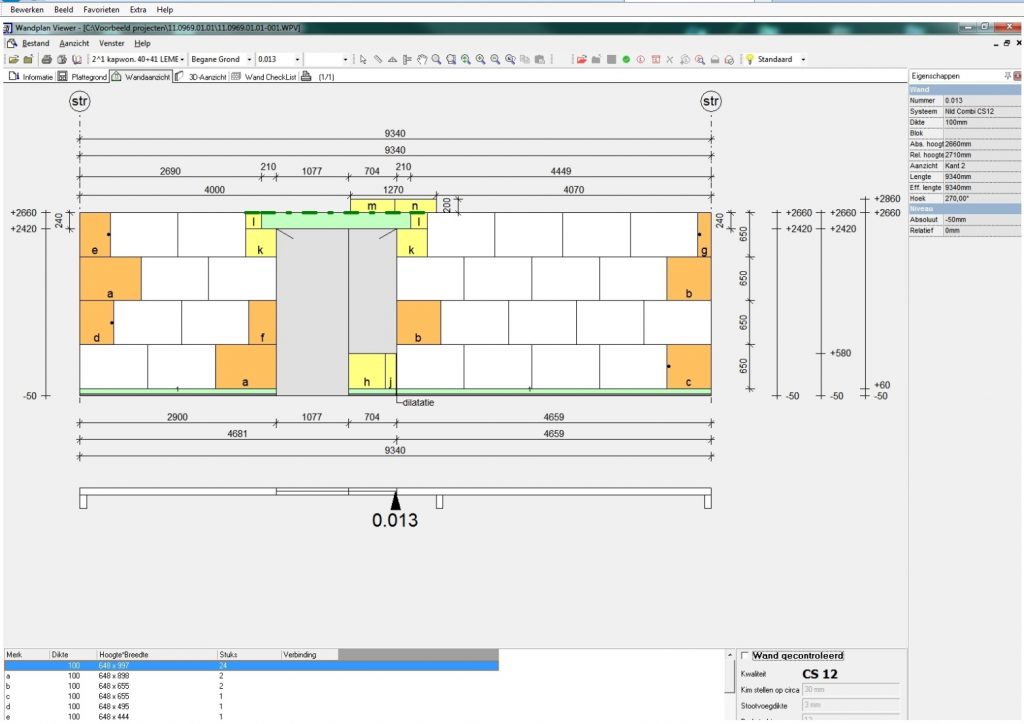Click the Merk column header
Image resolution: width=1024 pixels, height=724 pixels.
[27, 654]
